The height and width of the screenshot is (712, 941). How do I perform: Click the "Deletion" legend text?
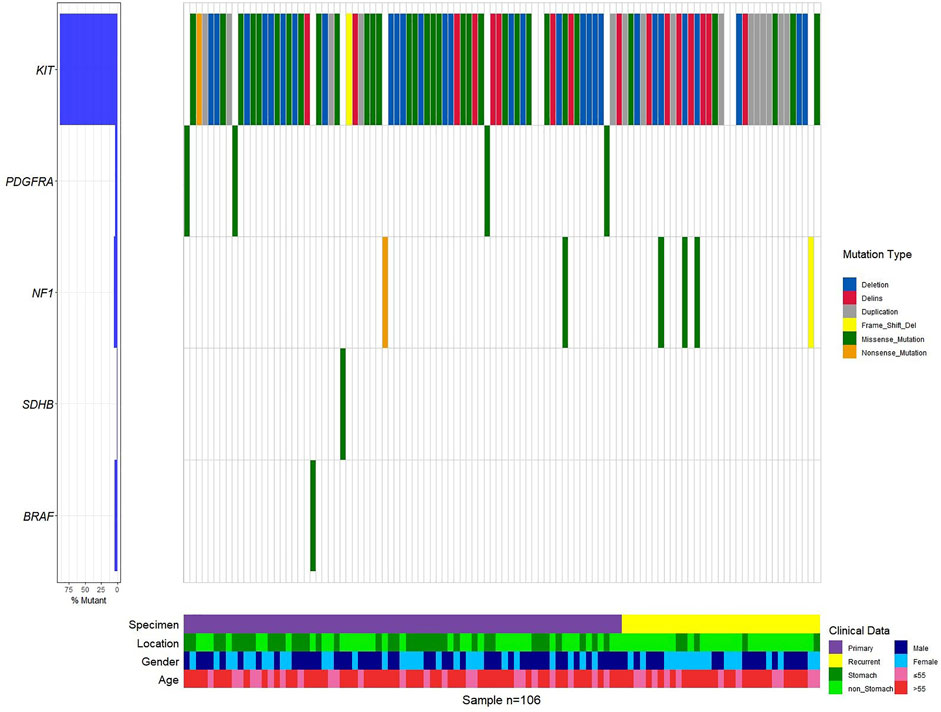point(875,285)
